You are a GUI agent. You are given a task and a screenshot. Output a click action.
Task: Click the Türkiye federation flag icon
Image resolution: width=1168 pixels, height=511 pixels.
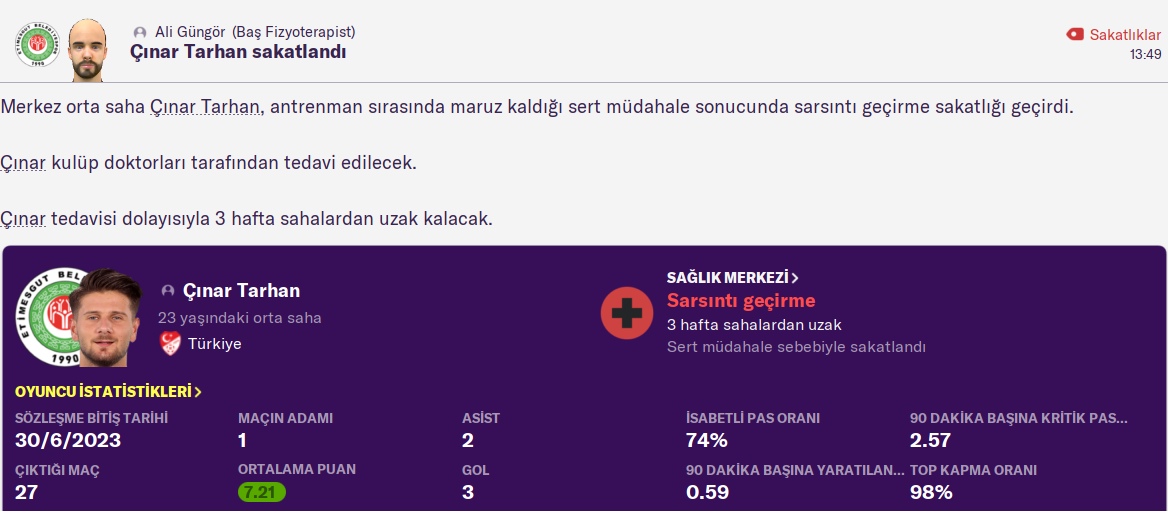point(169,344)
